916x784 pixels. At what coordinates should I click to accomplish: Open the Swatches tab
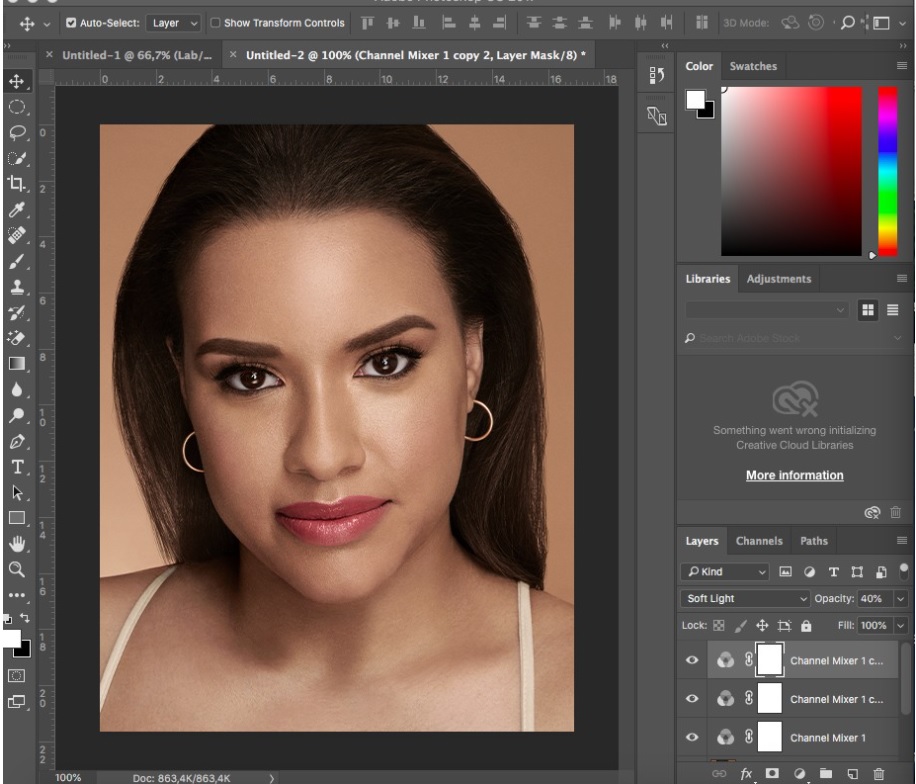(753, 66)
